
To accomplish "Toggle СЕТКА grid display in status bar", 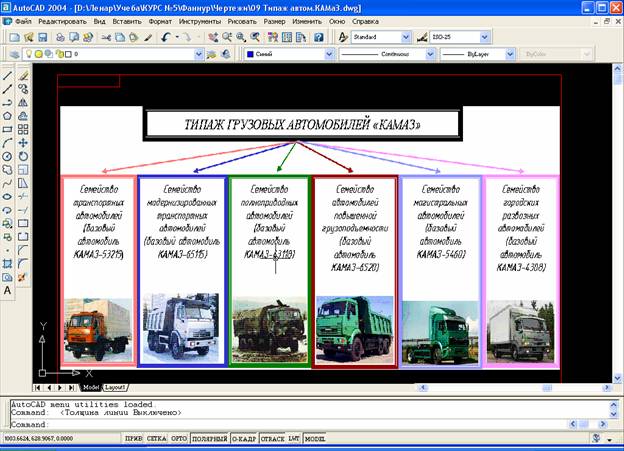I will click(x=157, y=439).
